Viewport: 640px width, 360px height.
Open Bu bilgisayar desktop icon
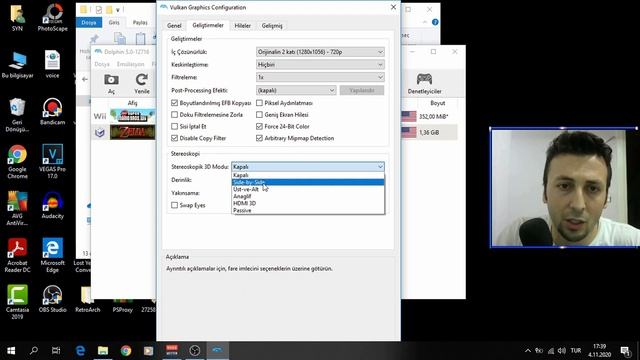pos(17,65)
